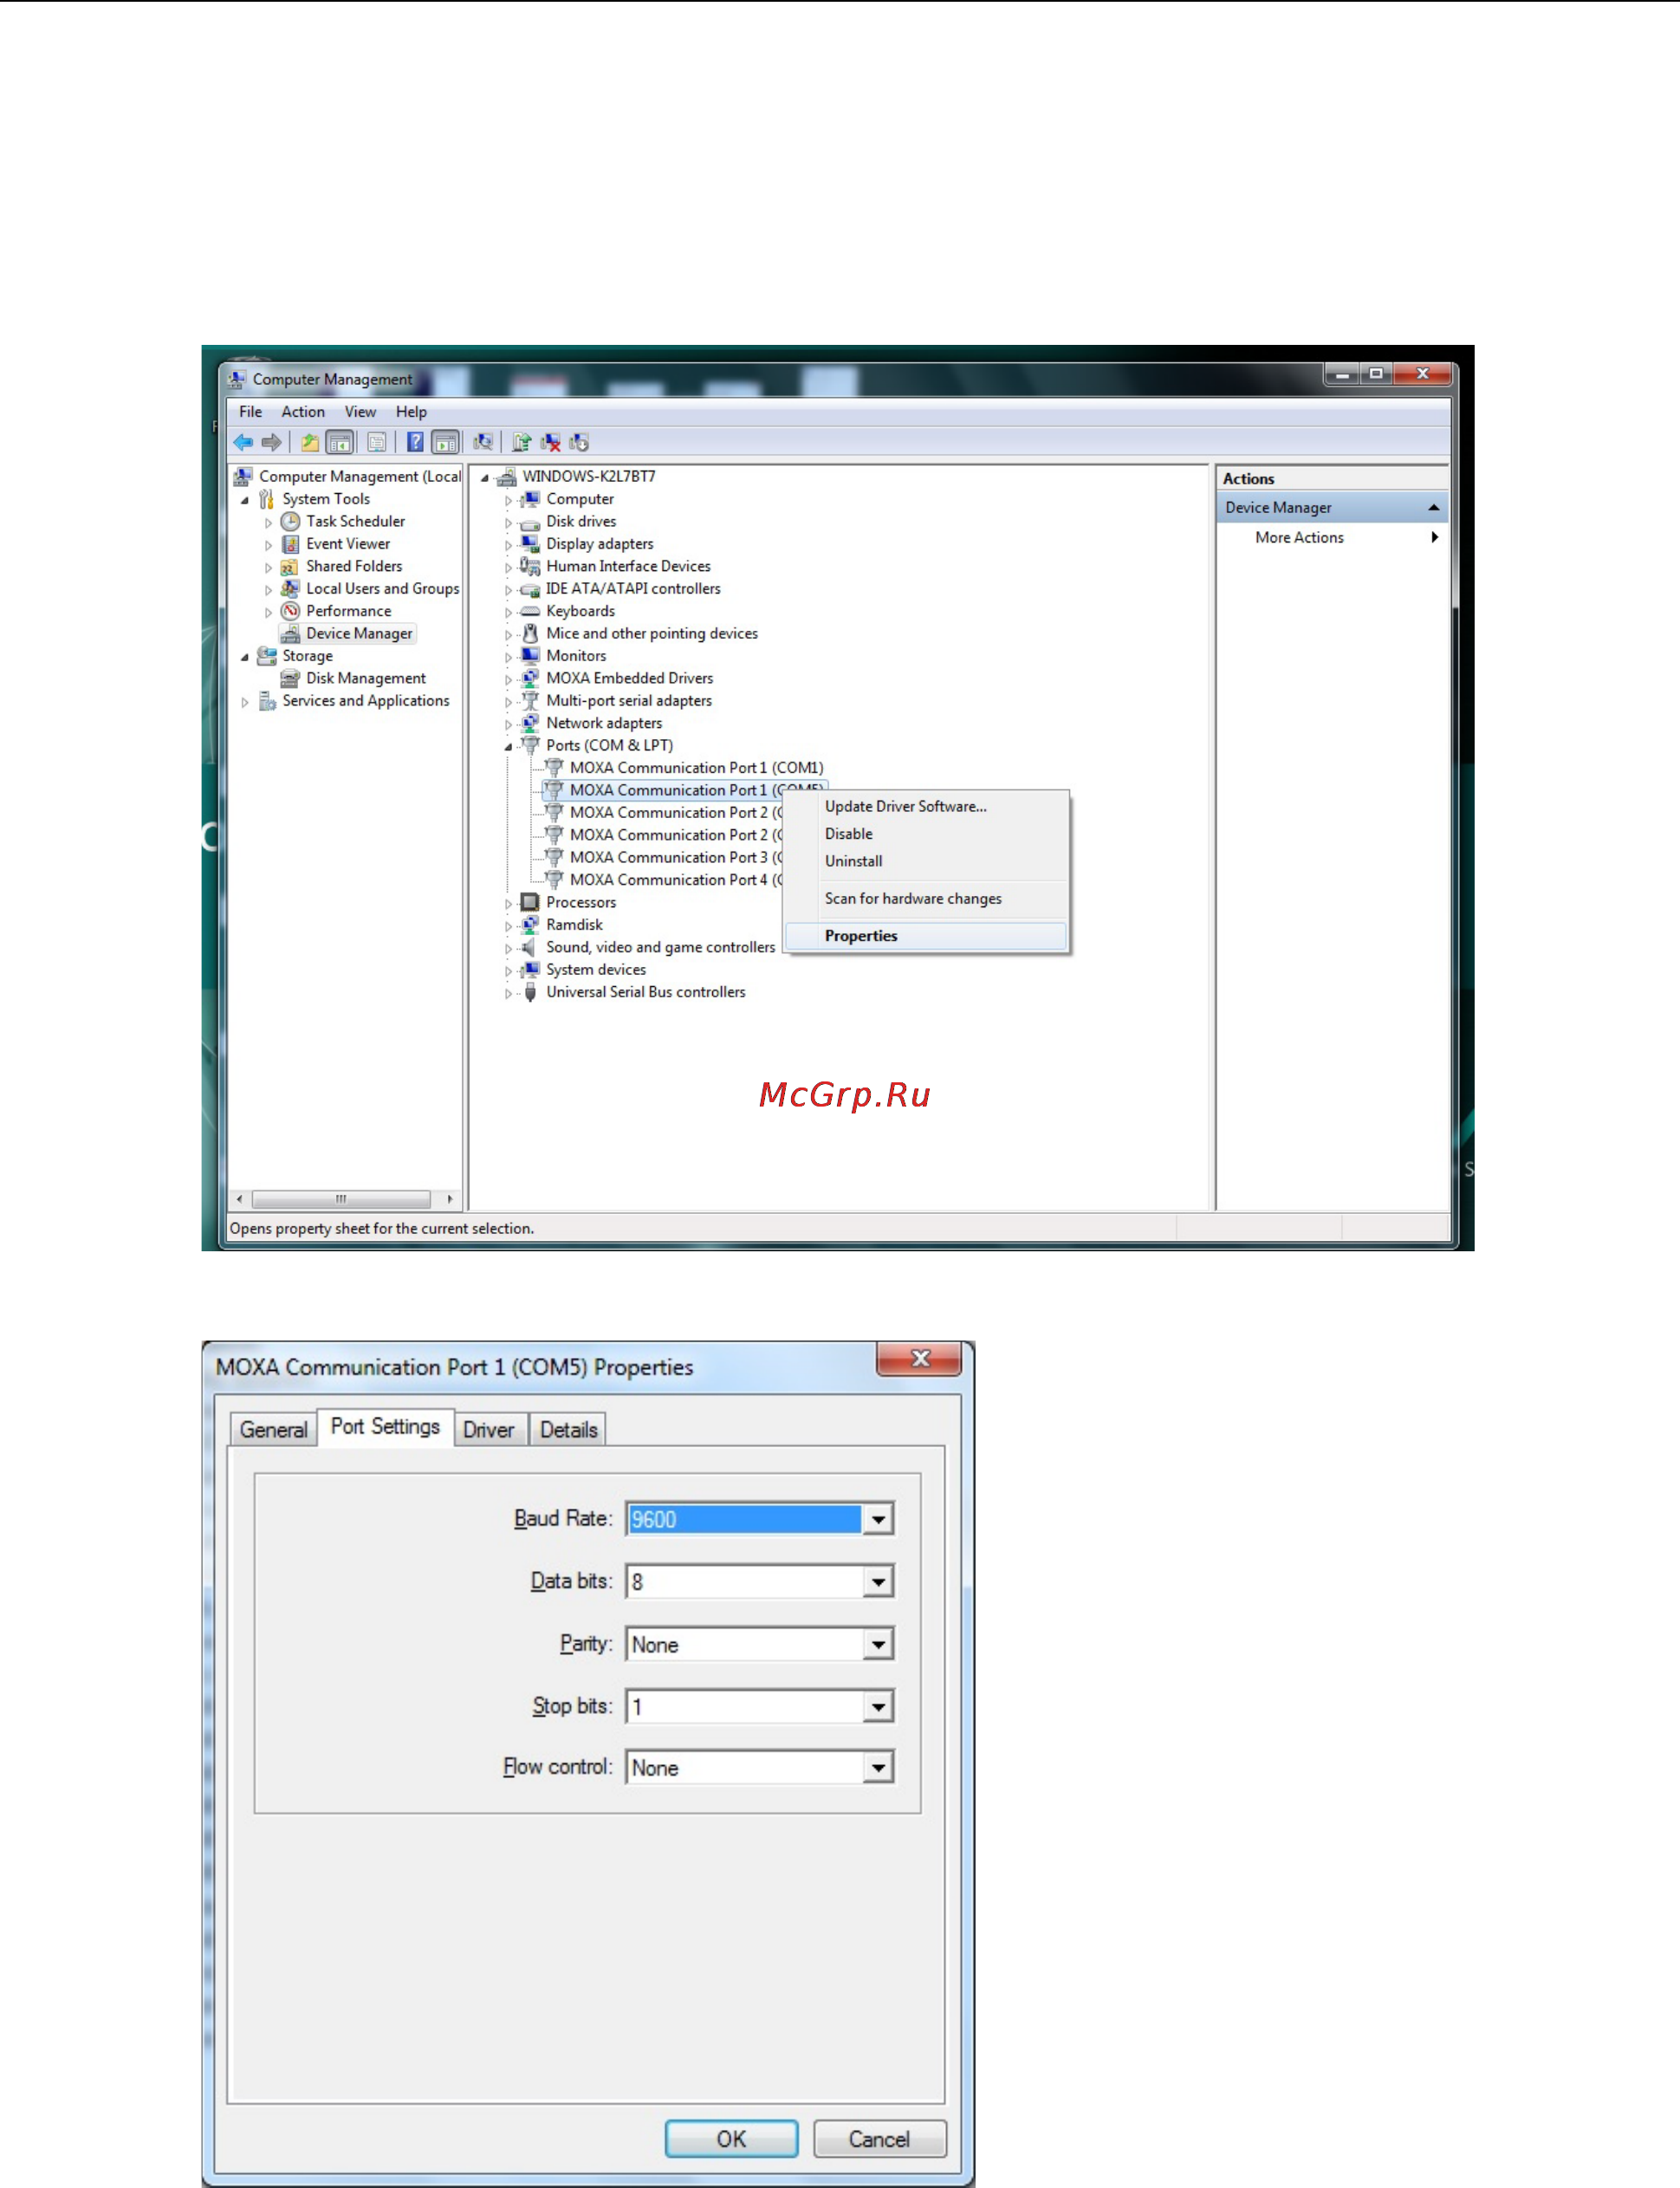This screenshot has width=1680, height=2188.
Task: Click OK in the Properties dialog
Action: [x=731, y=2139]
